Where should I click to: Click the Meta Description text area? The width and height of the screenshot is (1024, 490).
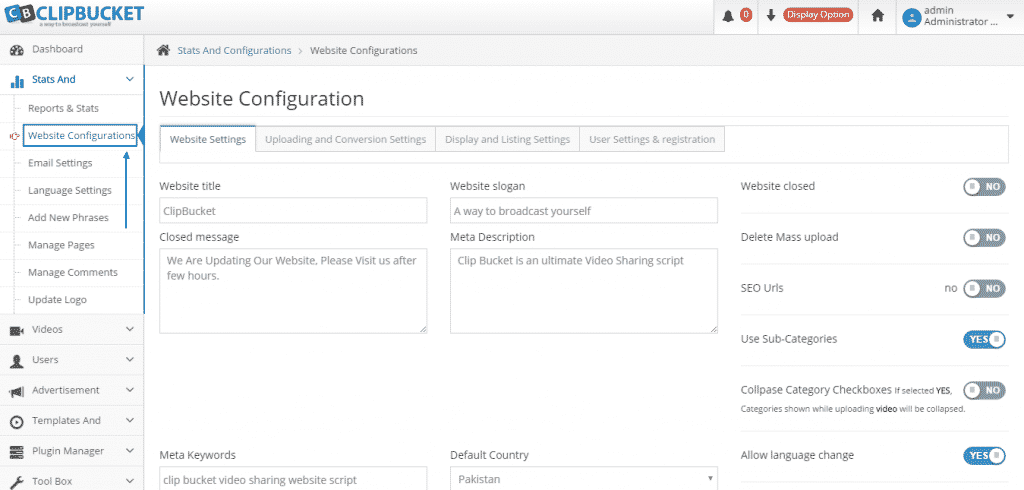584,291
